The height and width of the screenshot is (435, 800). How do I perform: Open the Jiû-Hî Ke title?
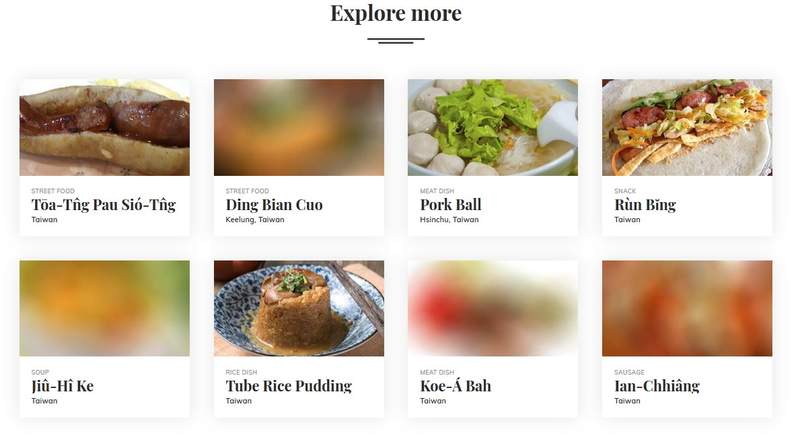coord(63,386)
